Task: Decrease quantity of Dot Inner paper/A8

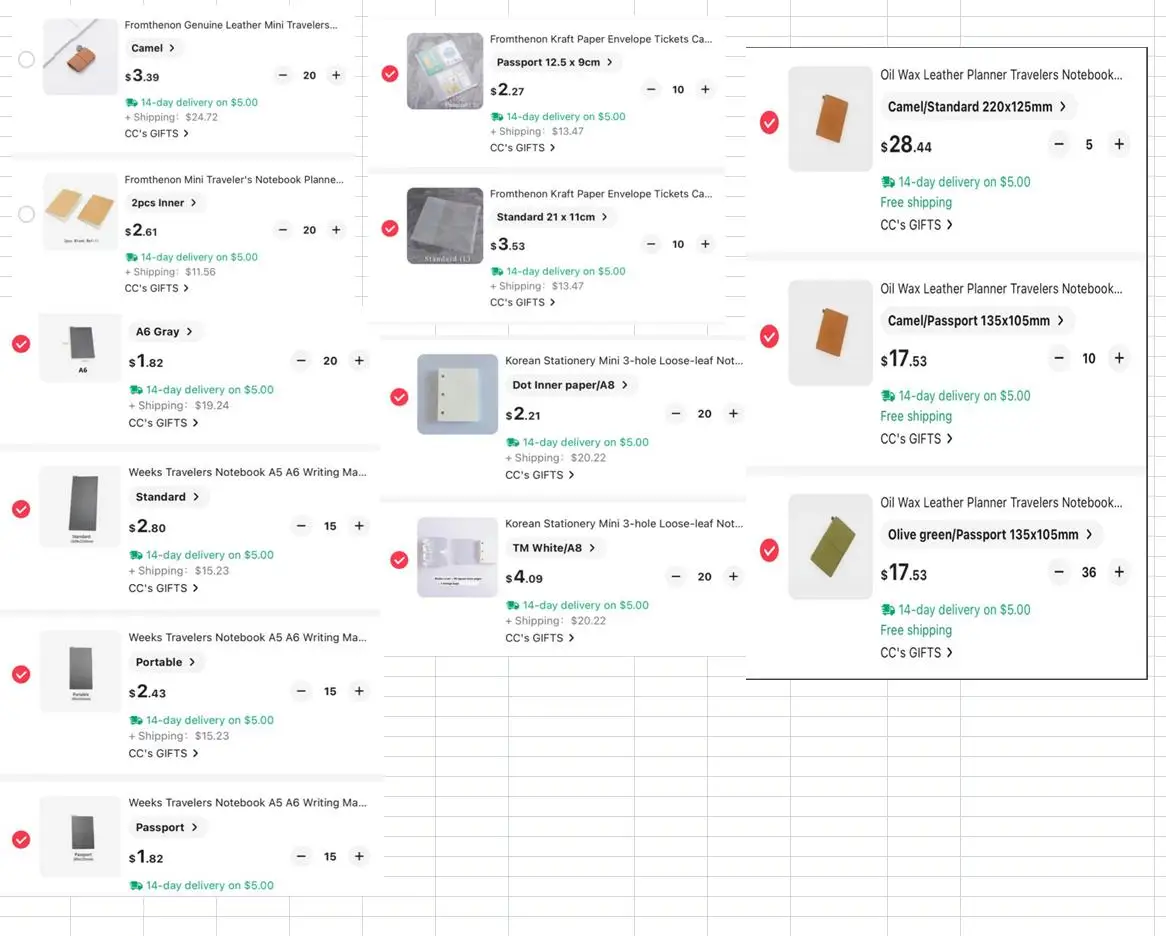Action: pos(676,414)
